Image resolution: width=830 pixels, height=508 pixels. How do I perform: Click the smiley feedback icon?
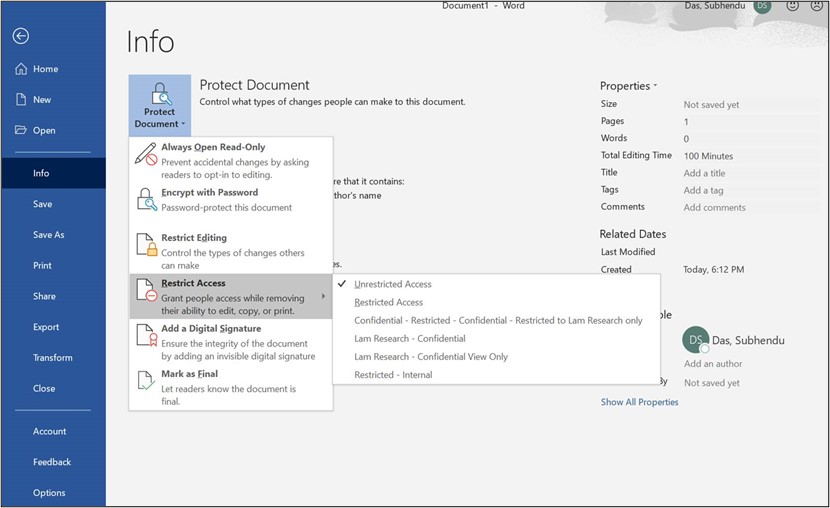coord(792,6)
